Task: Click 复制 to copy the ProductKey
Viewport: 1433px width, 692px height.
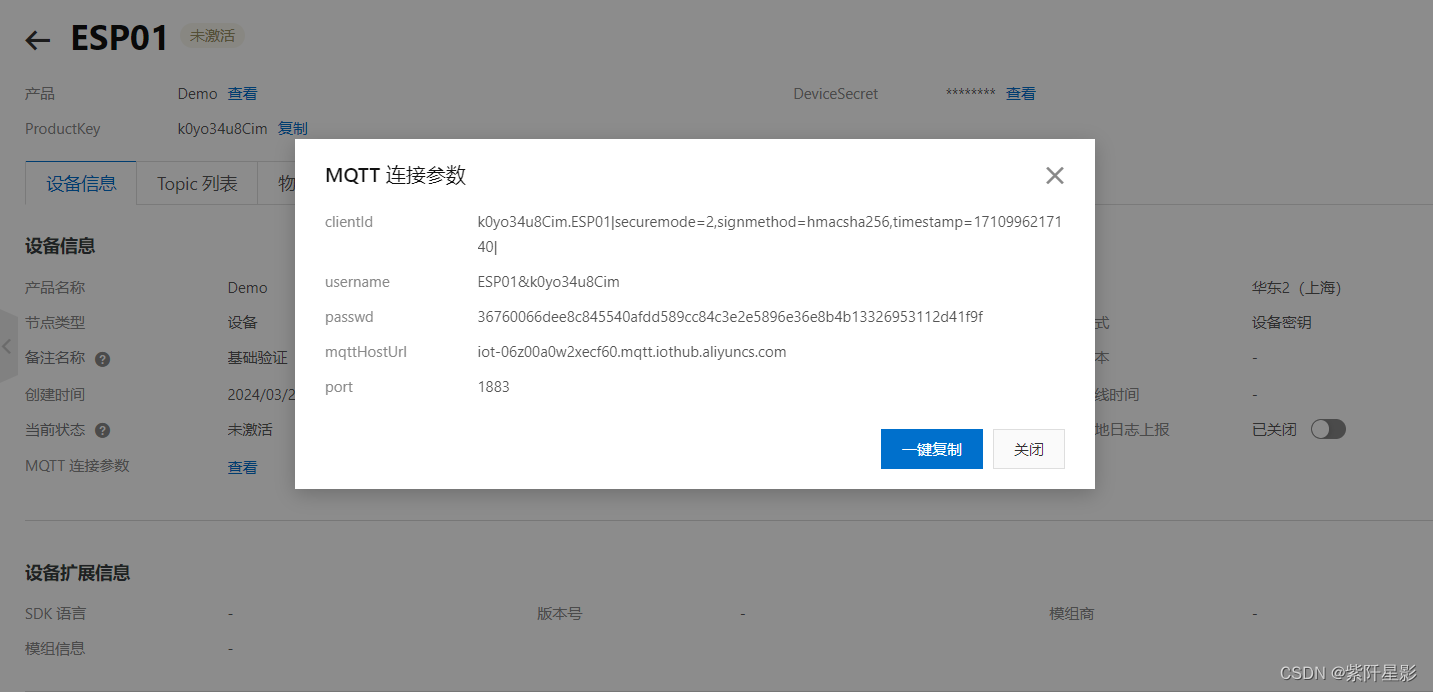Action: click(293, 128)
